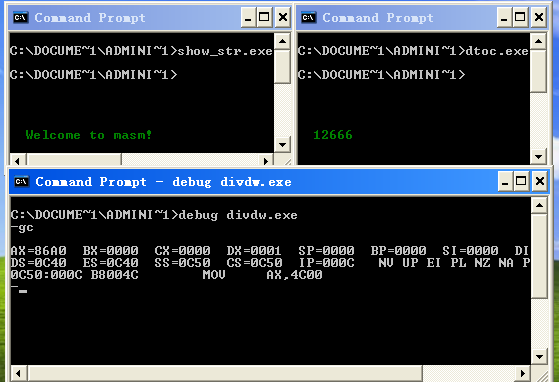The image size is (559, 382).
Task: Click the NV flag in debug output
Action: tap(386, 263)
